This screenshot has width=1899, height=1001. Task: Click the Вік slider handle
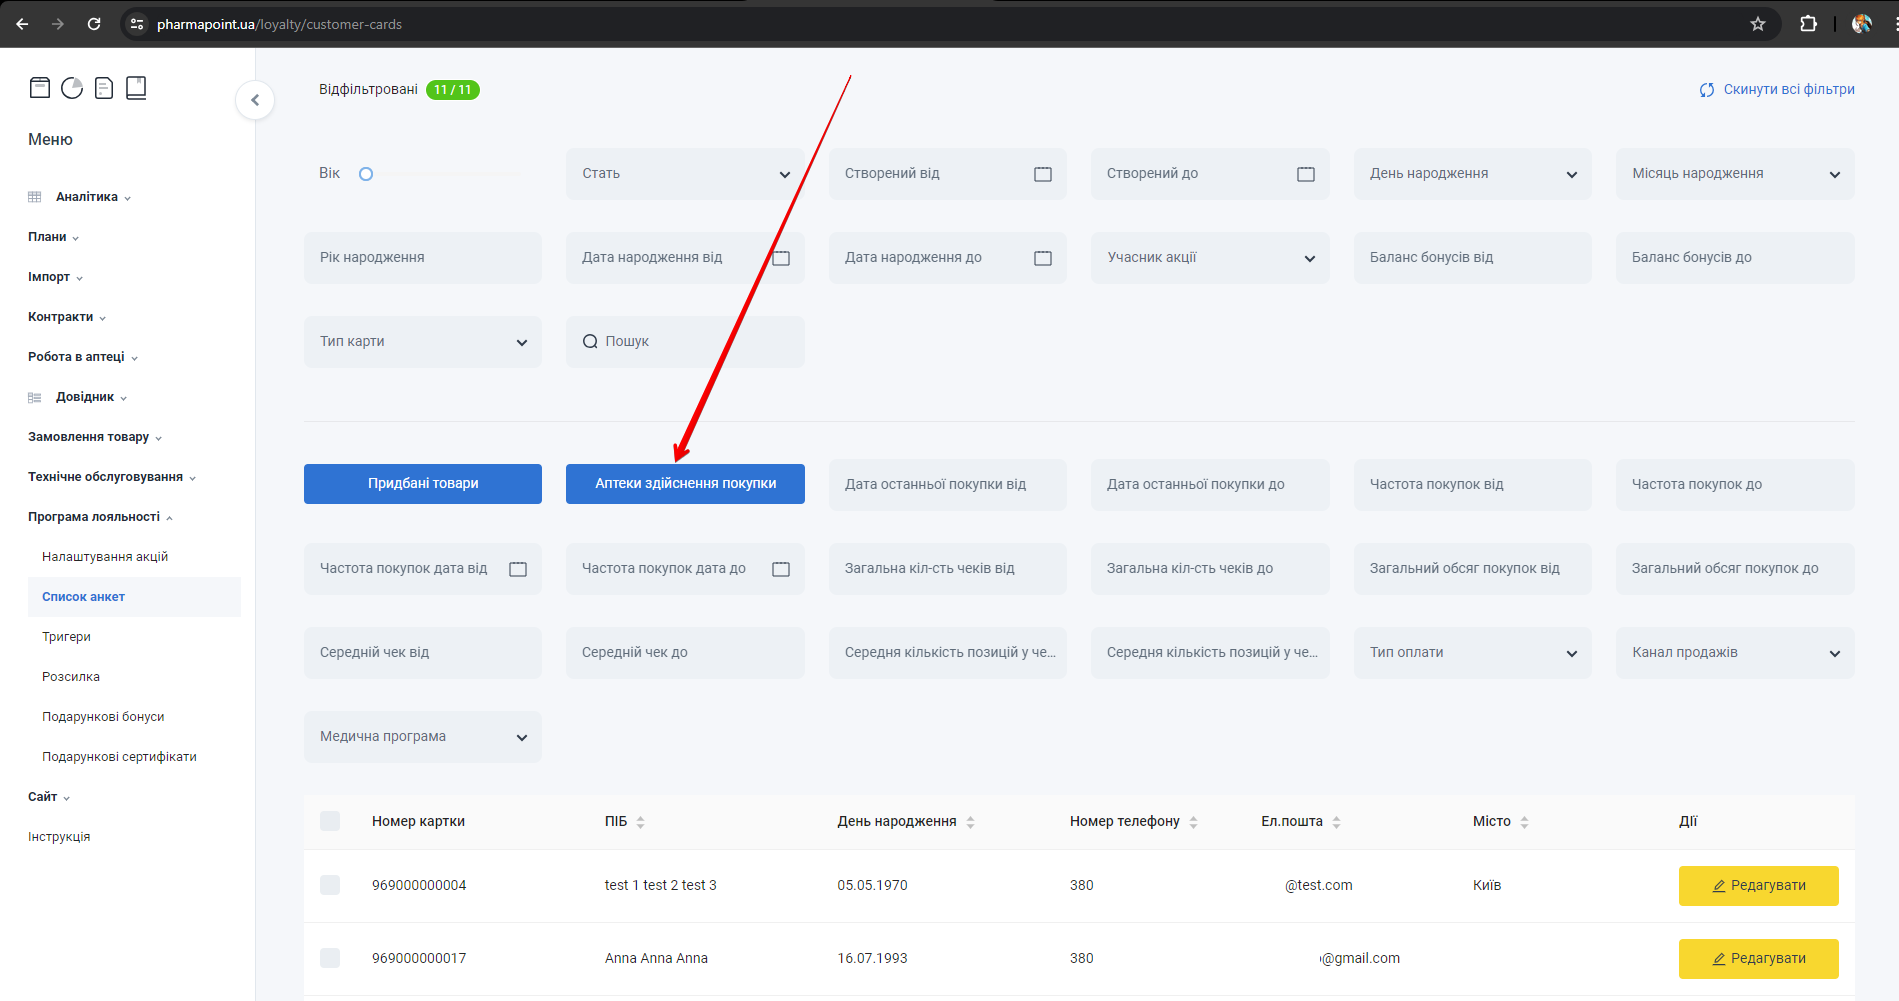[366, 174]
